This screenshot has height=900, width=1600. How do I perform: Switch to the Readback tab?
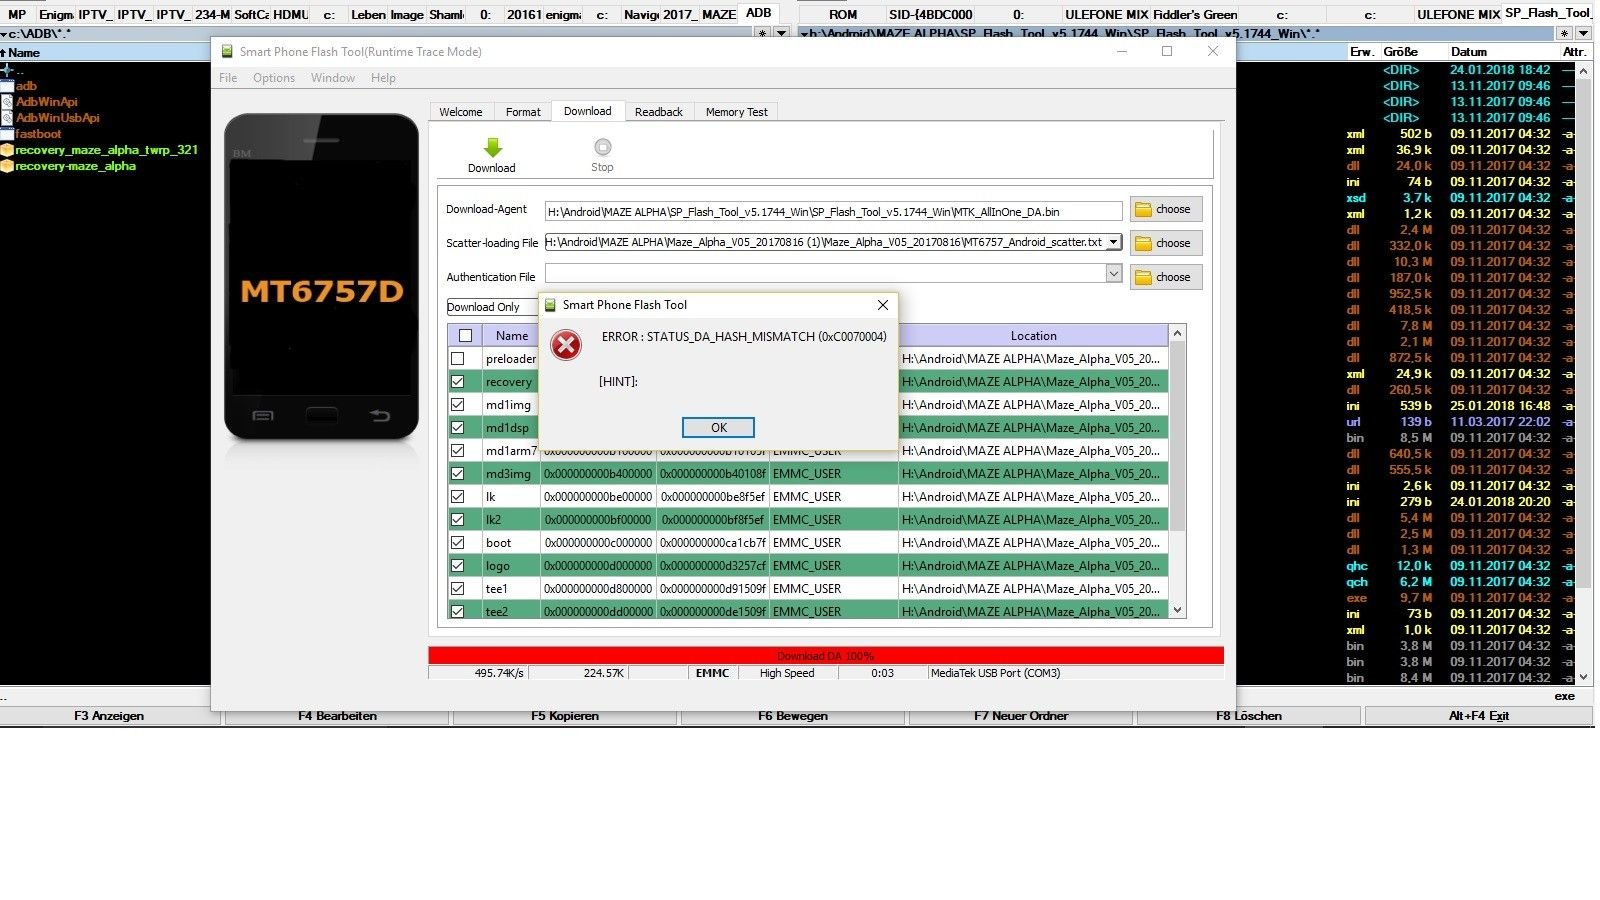[659, 112]
